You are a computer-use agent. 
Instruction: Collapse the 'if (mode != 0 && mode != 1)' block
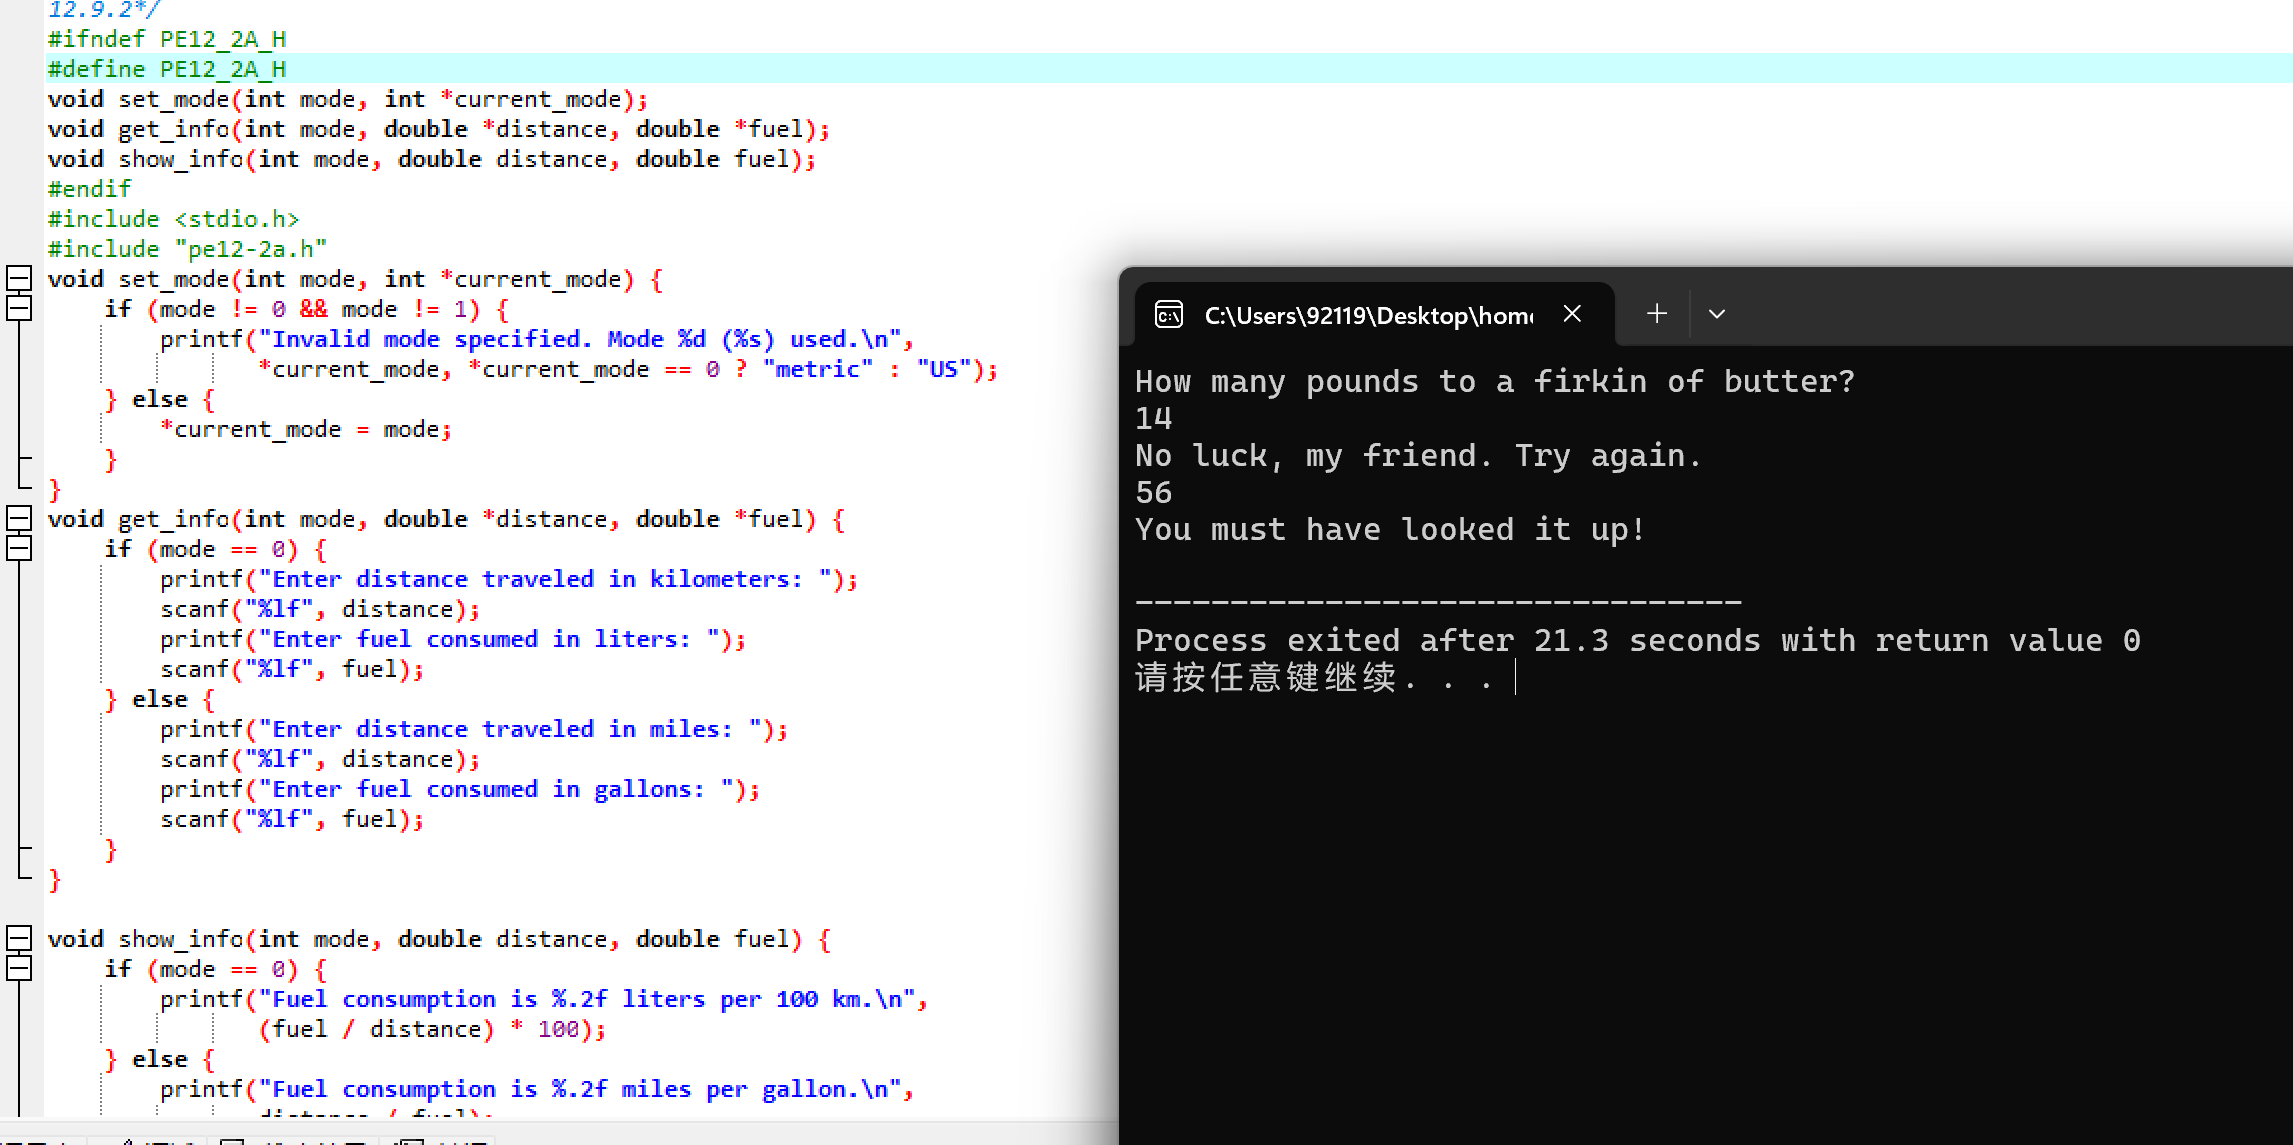point(19,309)
